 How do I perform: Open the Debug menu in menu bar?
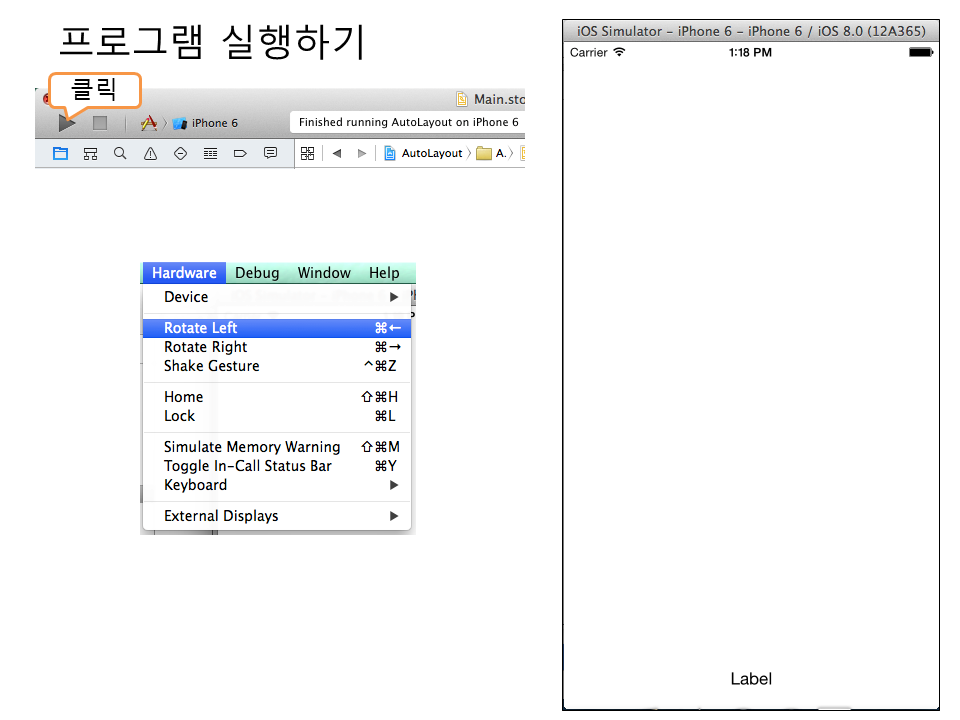coord(257,273)
